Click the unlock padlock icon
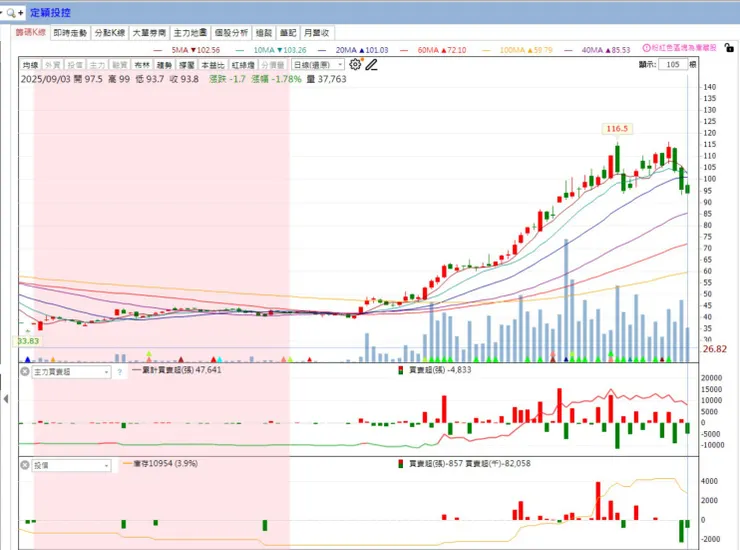Screen dimensions: 740x550 [729, 48]
